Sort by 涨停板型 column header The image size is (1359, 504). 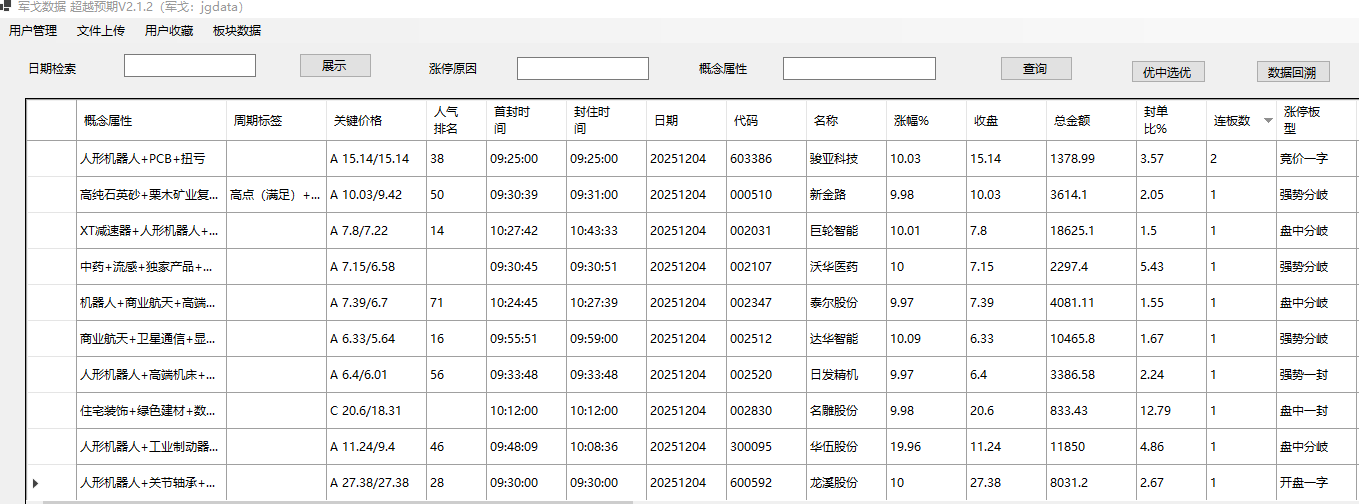coord(1317,120)
